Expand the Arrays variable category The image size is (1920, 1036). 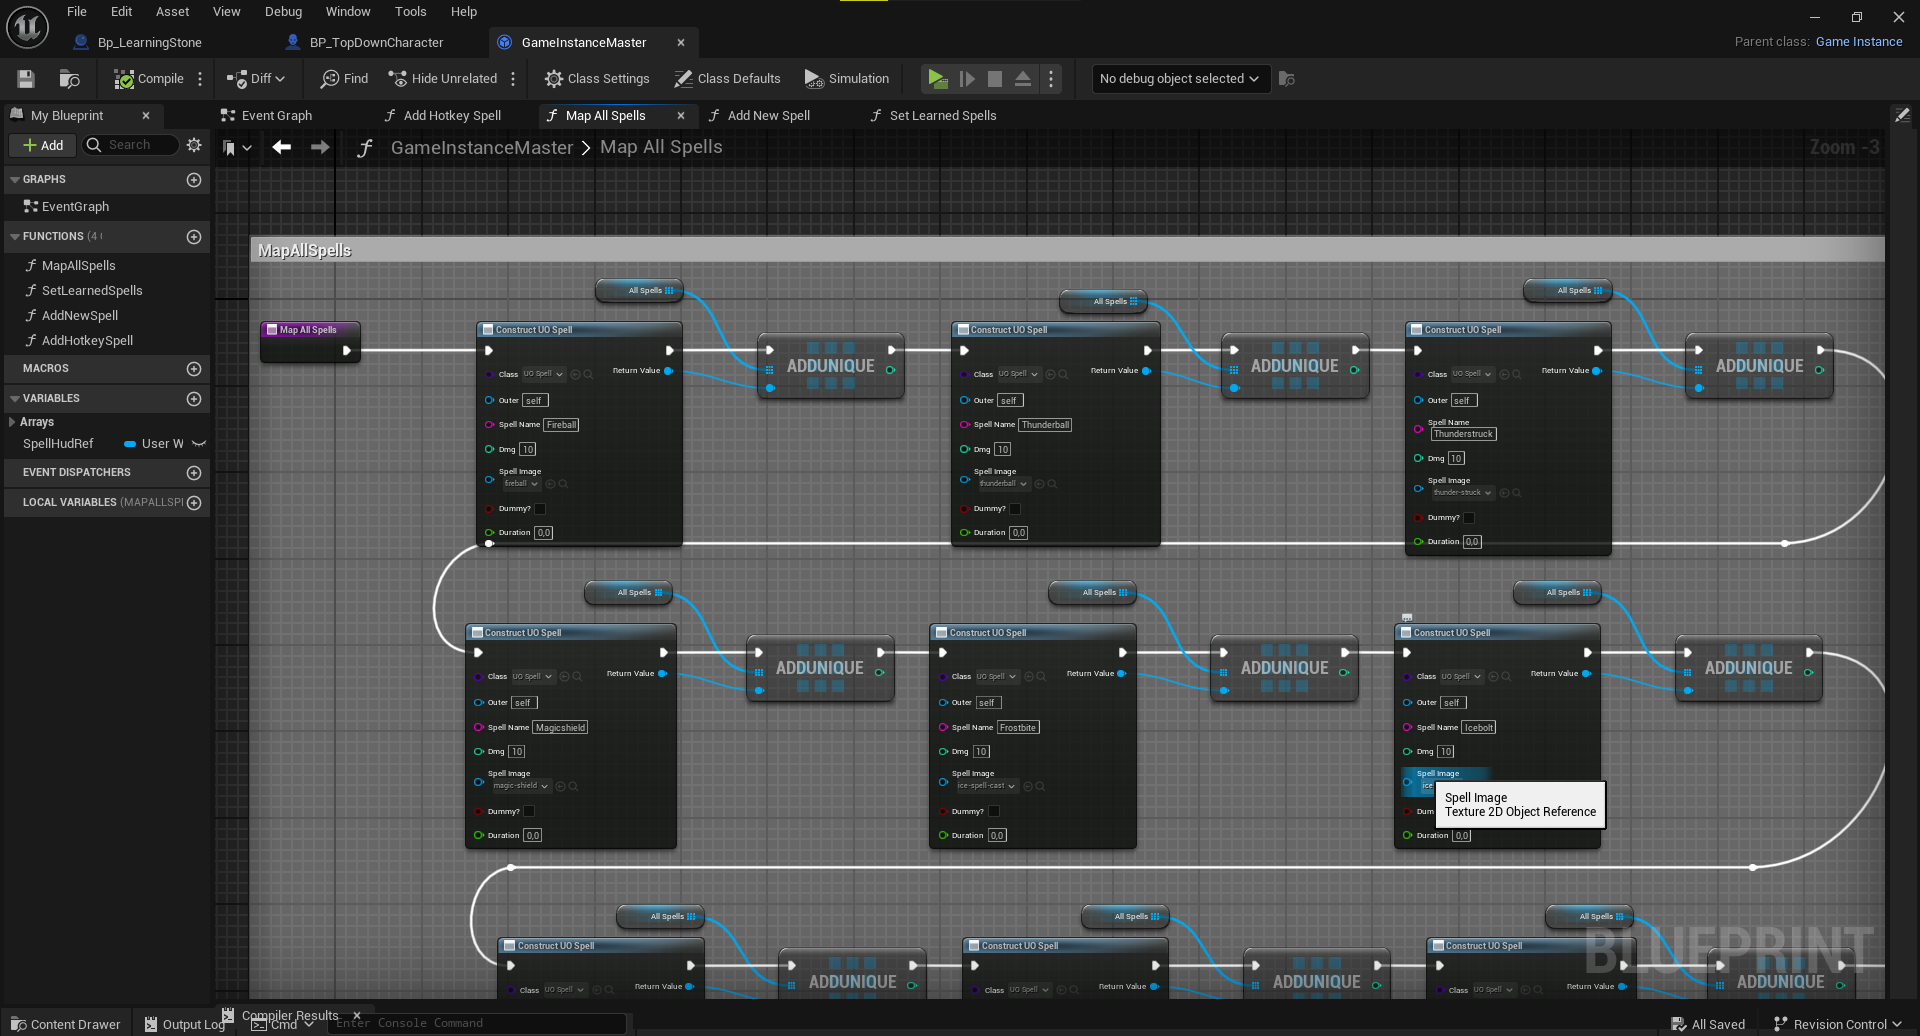click(x=12, y=422)
